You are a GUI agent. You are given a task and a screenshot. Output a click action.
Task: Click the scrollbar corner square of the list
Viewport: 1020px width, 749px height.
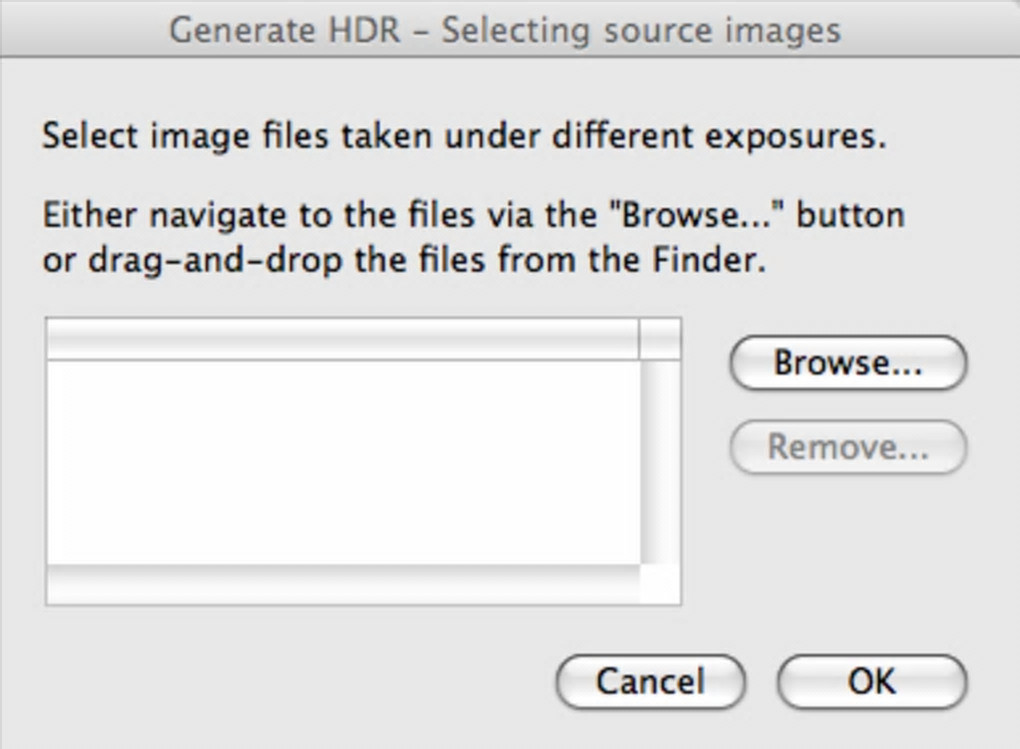pos(660,585)
